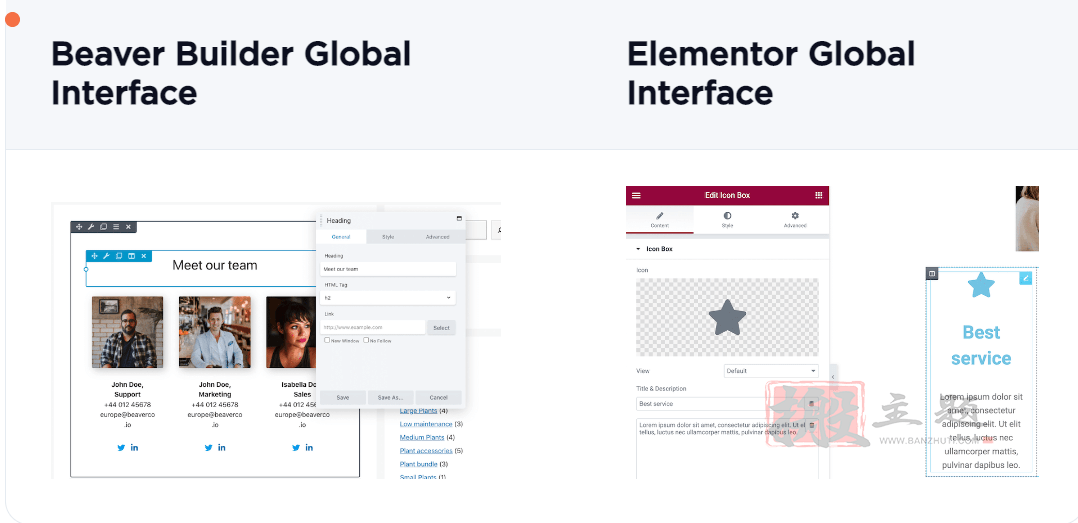Enable the New Window checkbox
Image resolution: width=1078 pixels, height=523 pixels.
tap(327, 340)
